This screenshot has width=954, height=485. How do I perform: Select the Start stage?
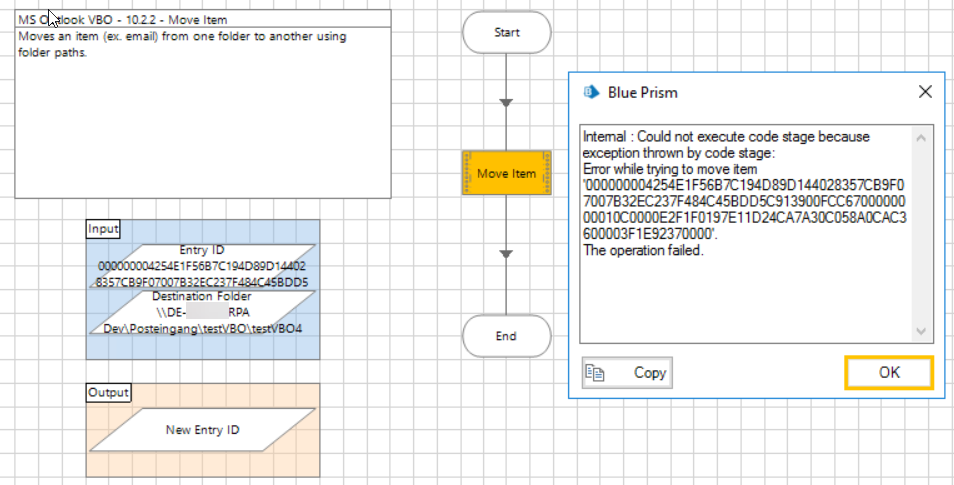(x=507, y=32)
